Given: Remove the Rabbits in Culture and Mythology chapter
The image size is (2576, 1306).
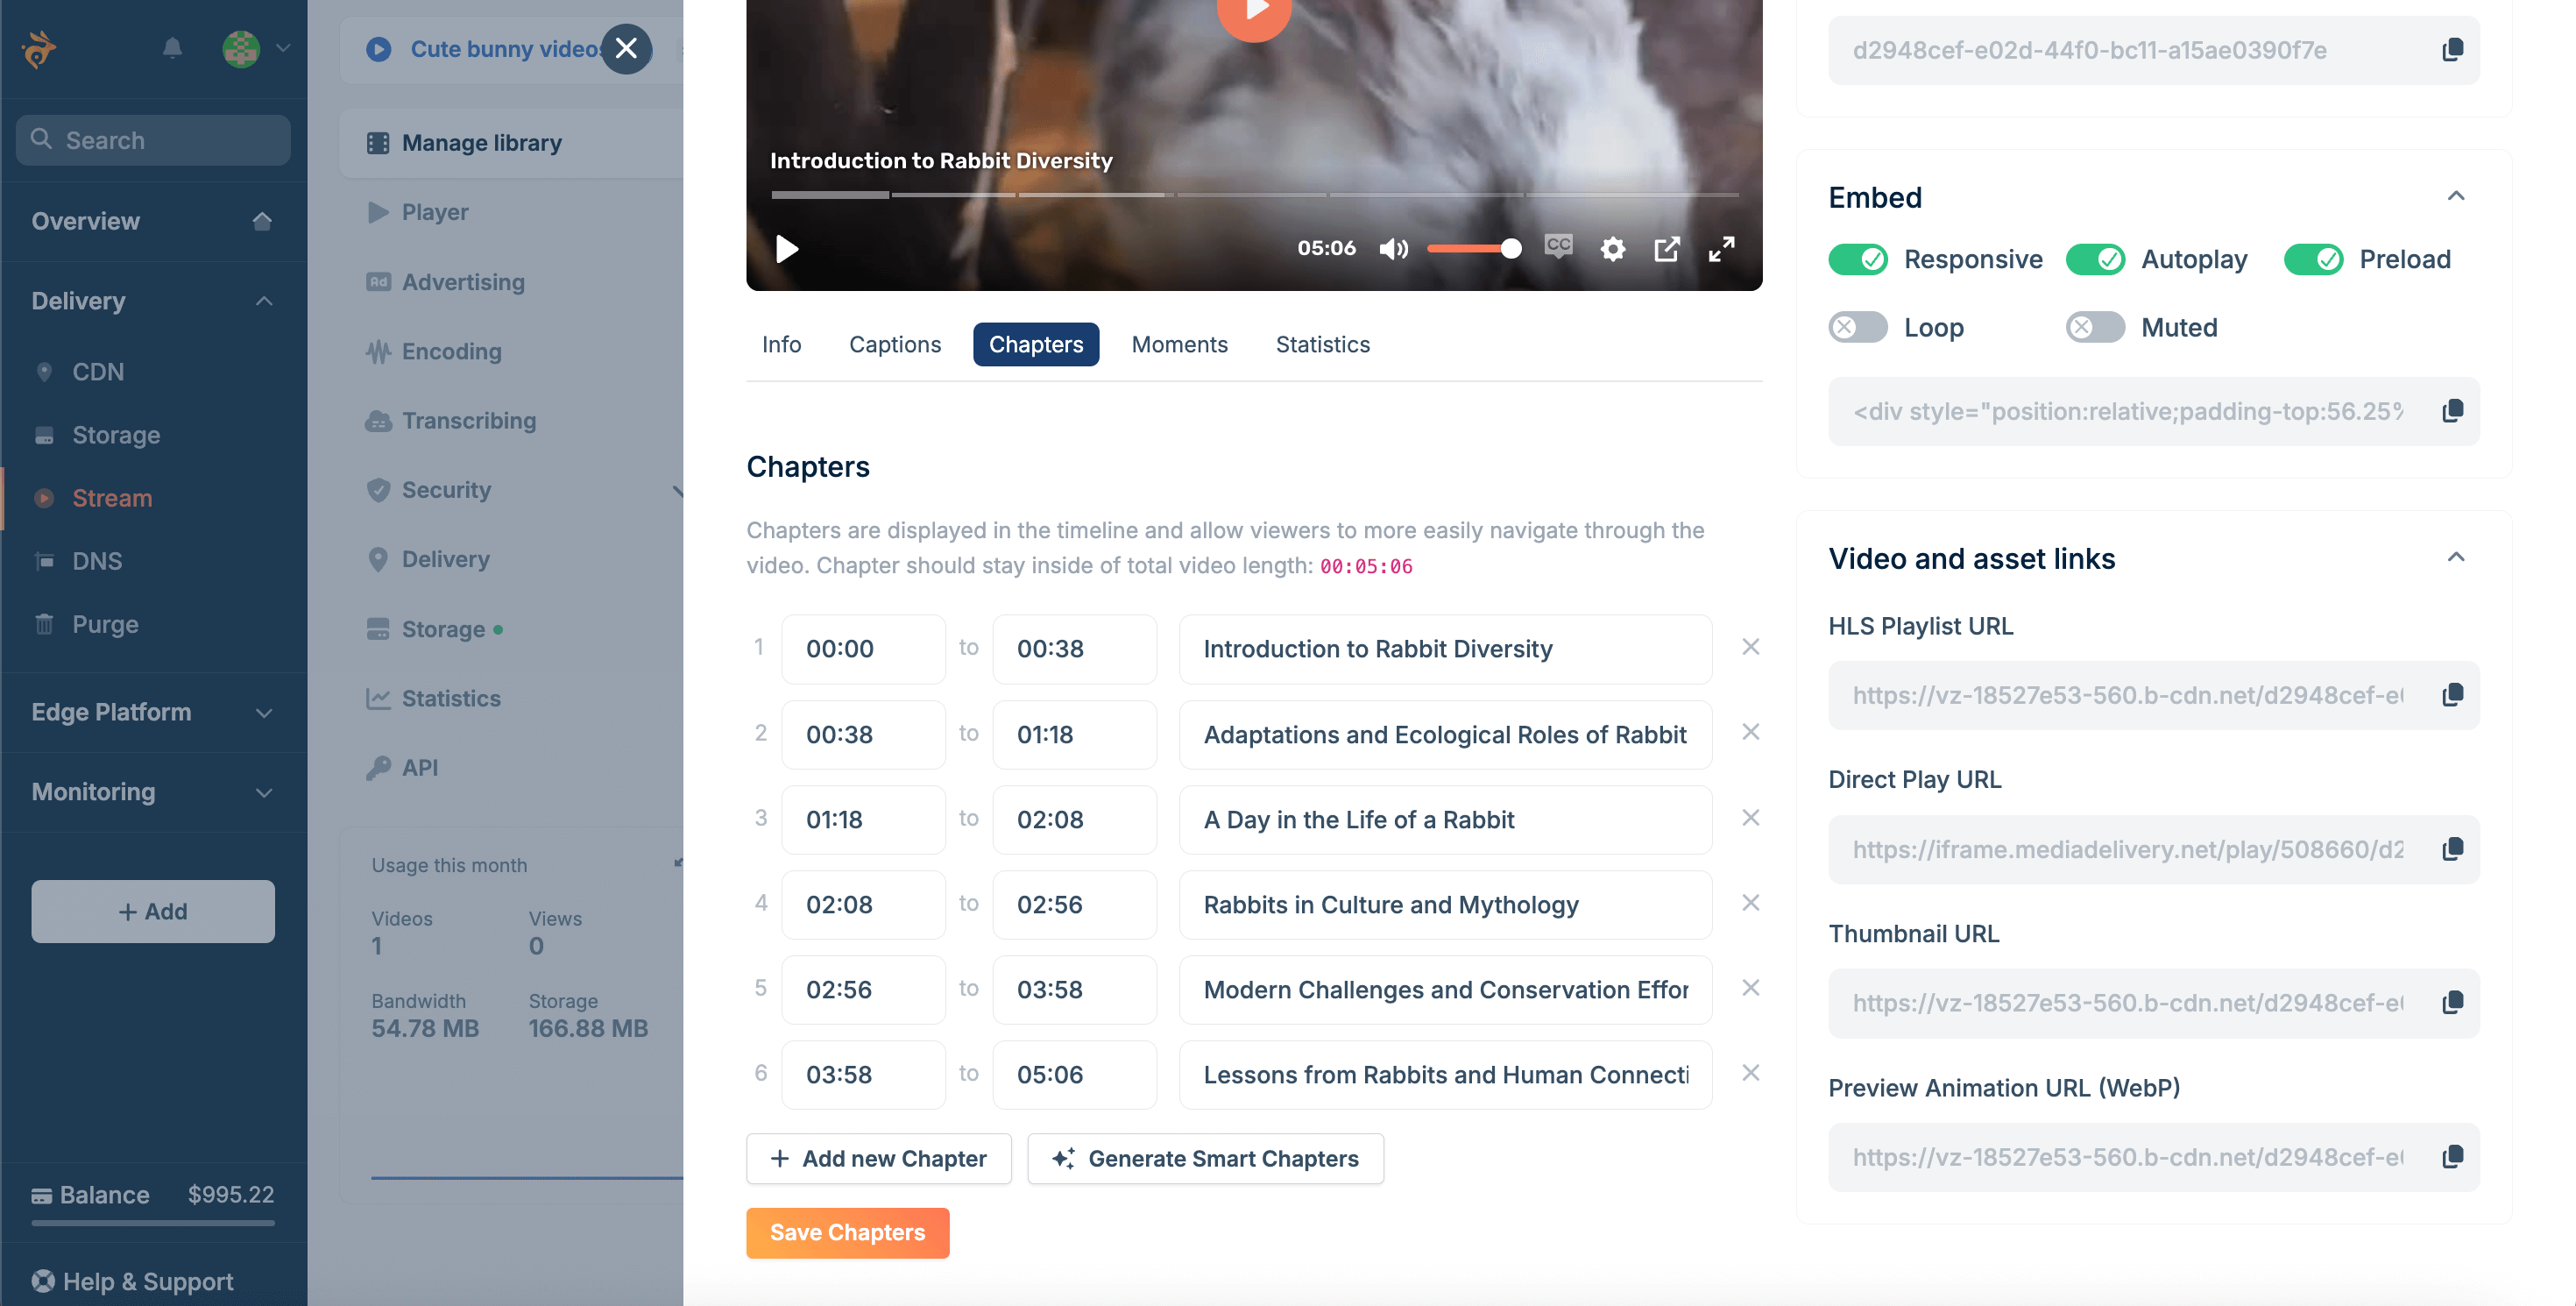Looking at the screenshot, I should coord(1751,903).
